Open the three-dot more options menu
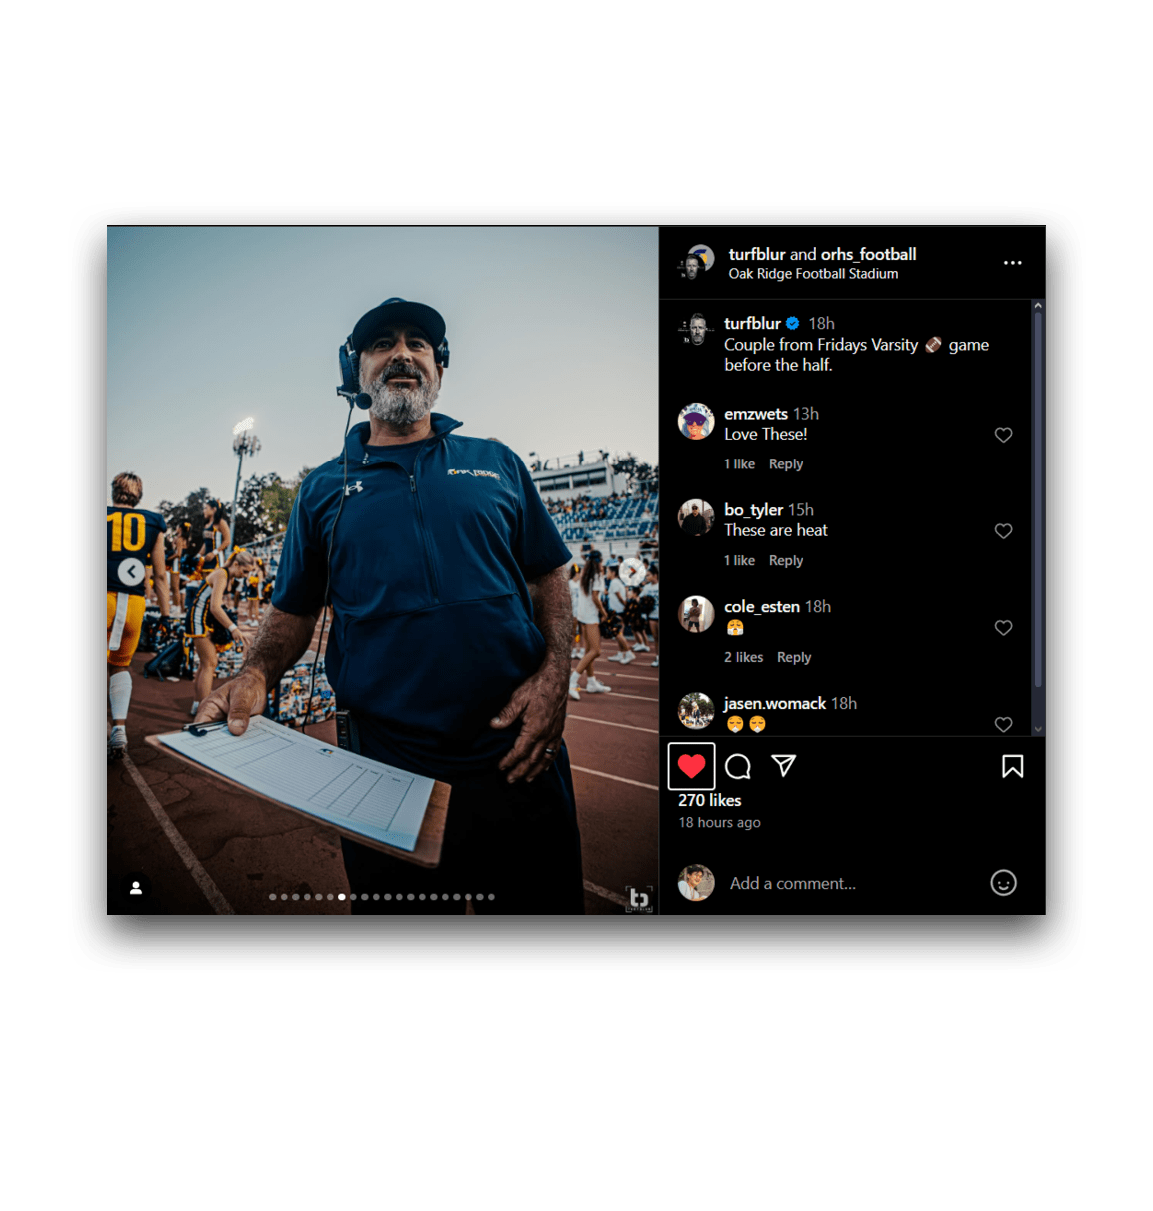This screenshot has height=1211, width=1153. point(1012,263)
